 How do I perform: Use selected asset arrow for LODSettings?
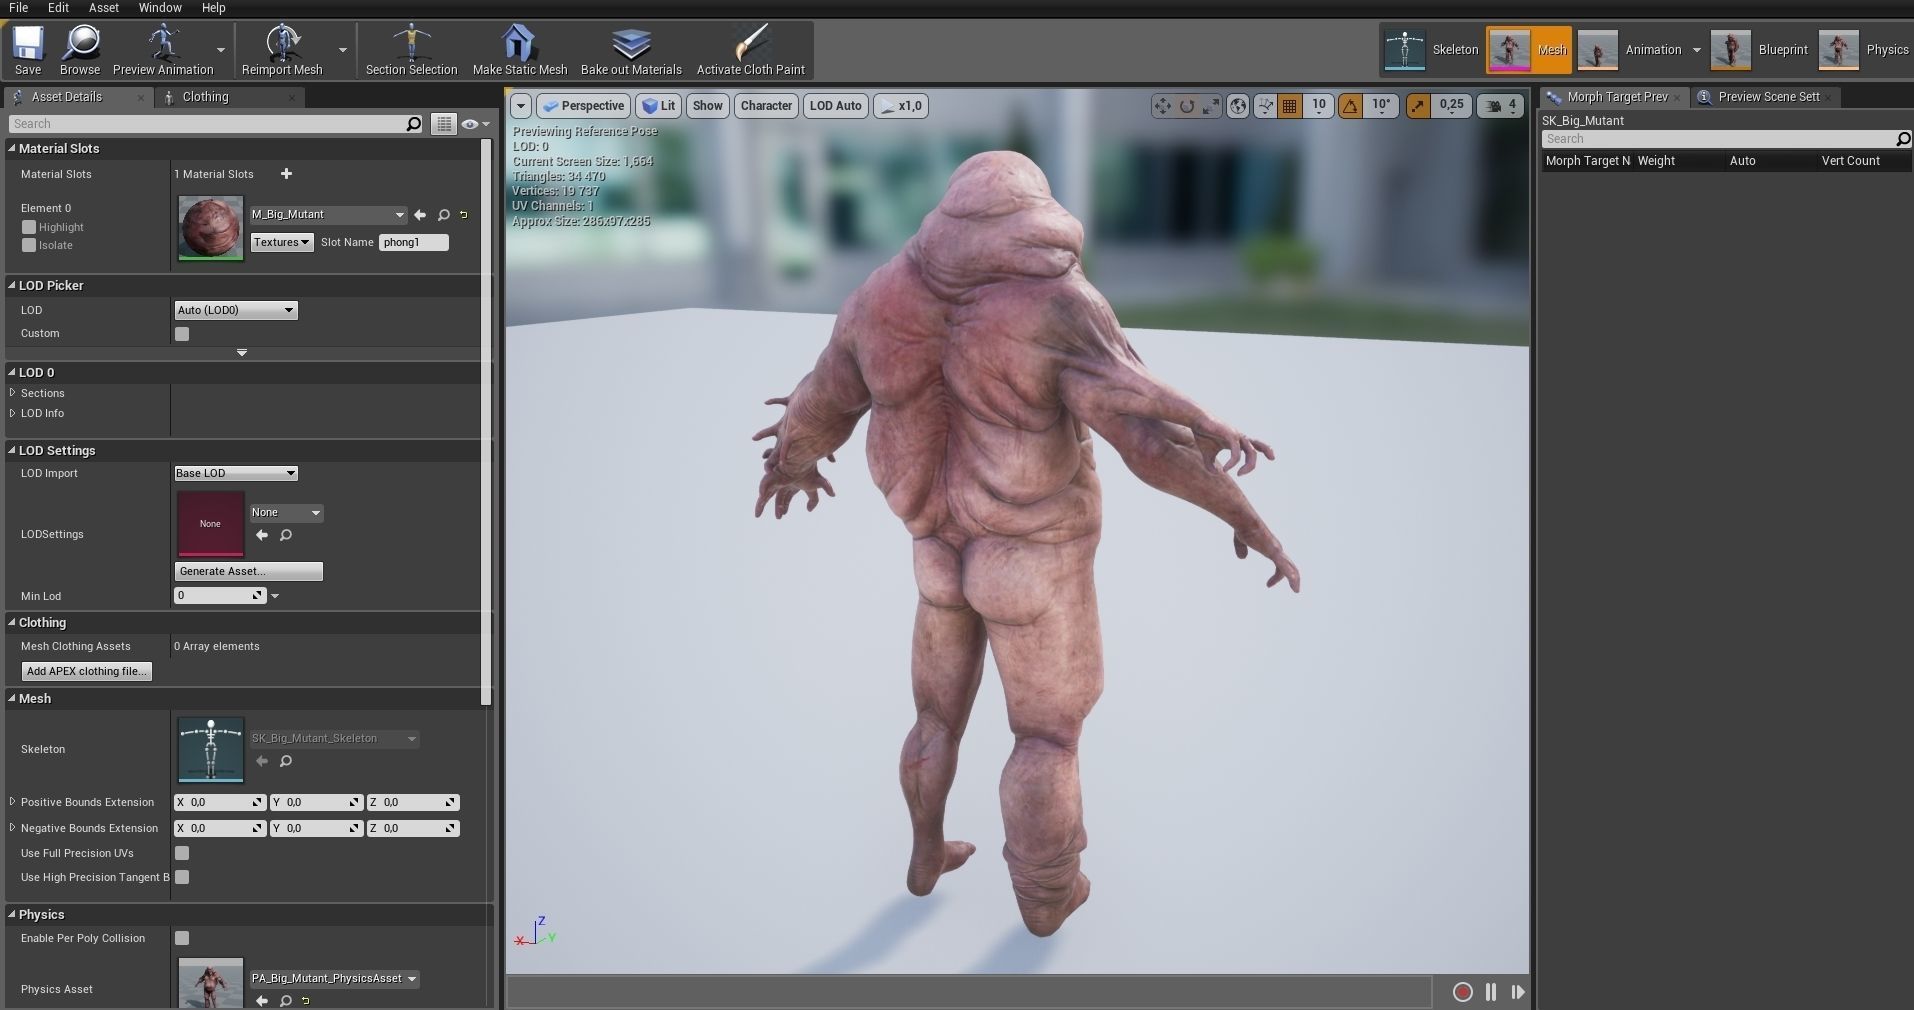pos(262,535)
